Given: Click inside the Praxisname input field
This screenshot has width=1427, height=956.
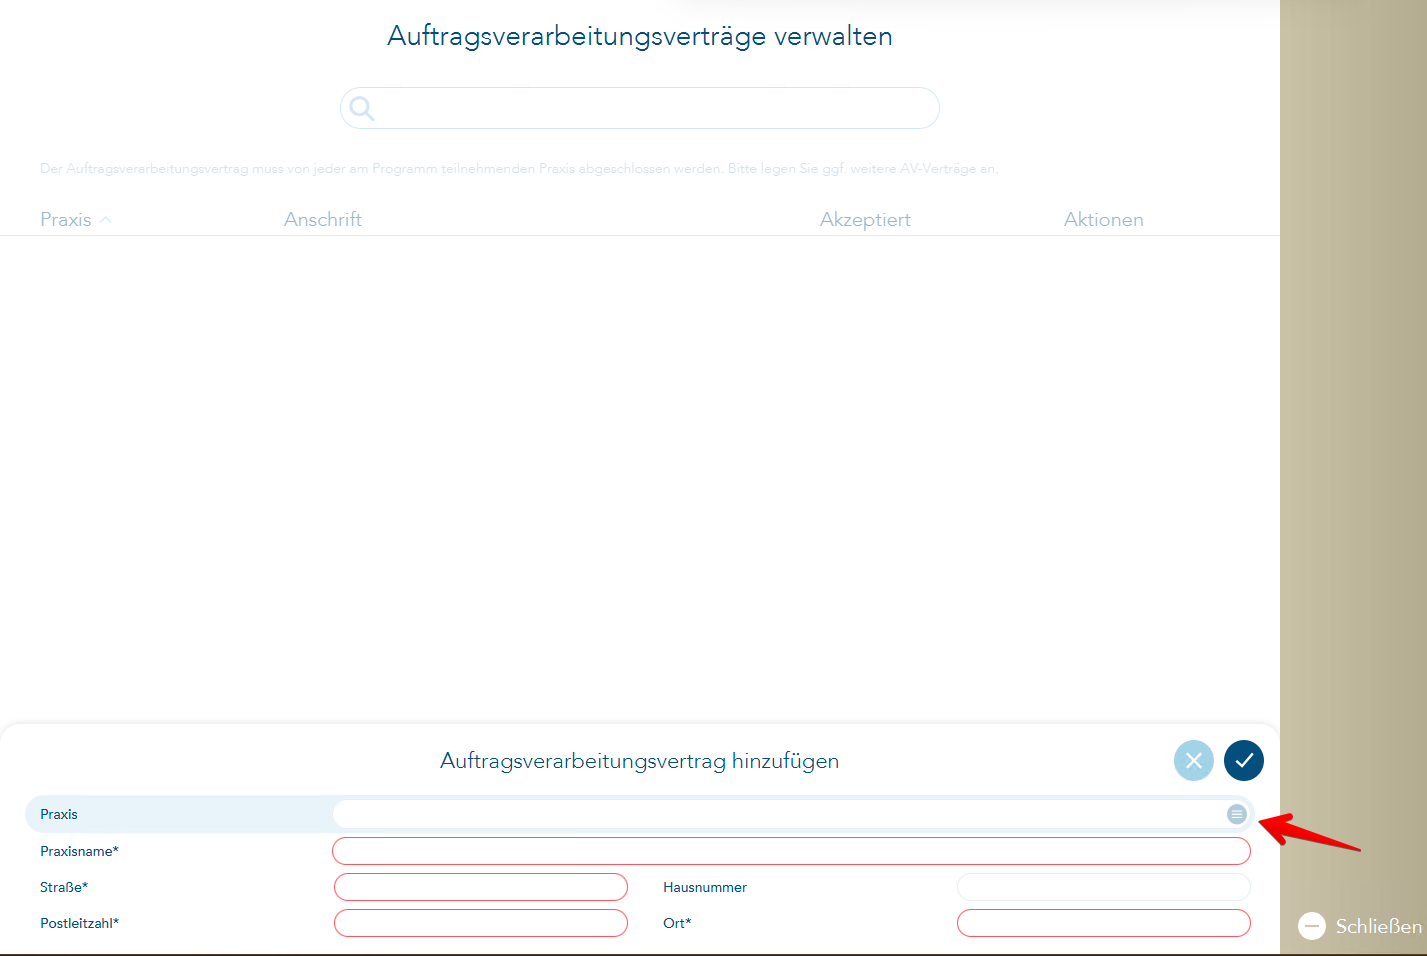Looking at the screenshot, I should (790, 851).
